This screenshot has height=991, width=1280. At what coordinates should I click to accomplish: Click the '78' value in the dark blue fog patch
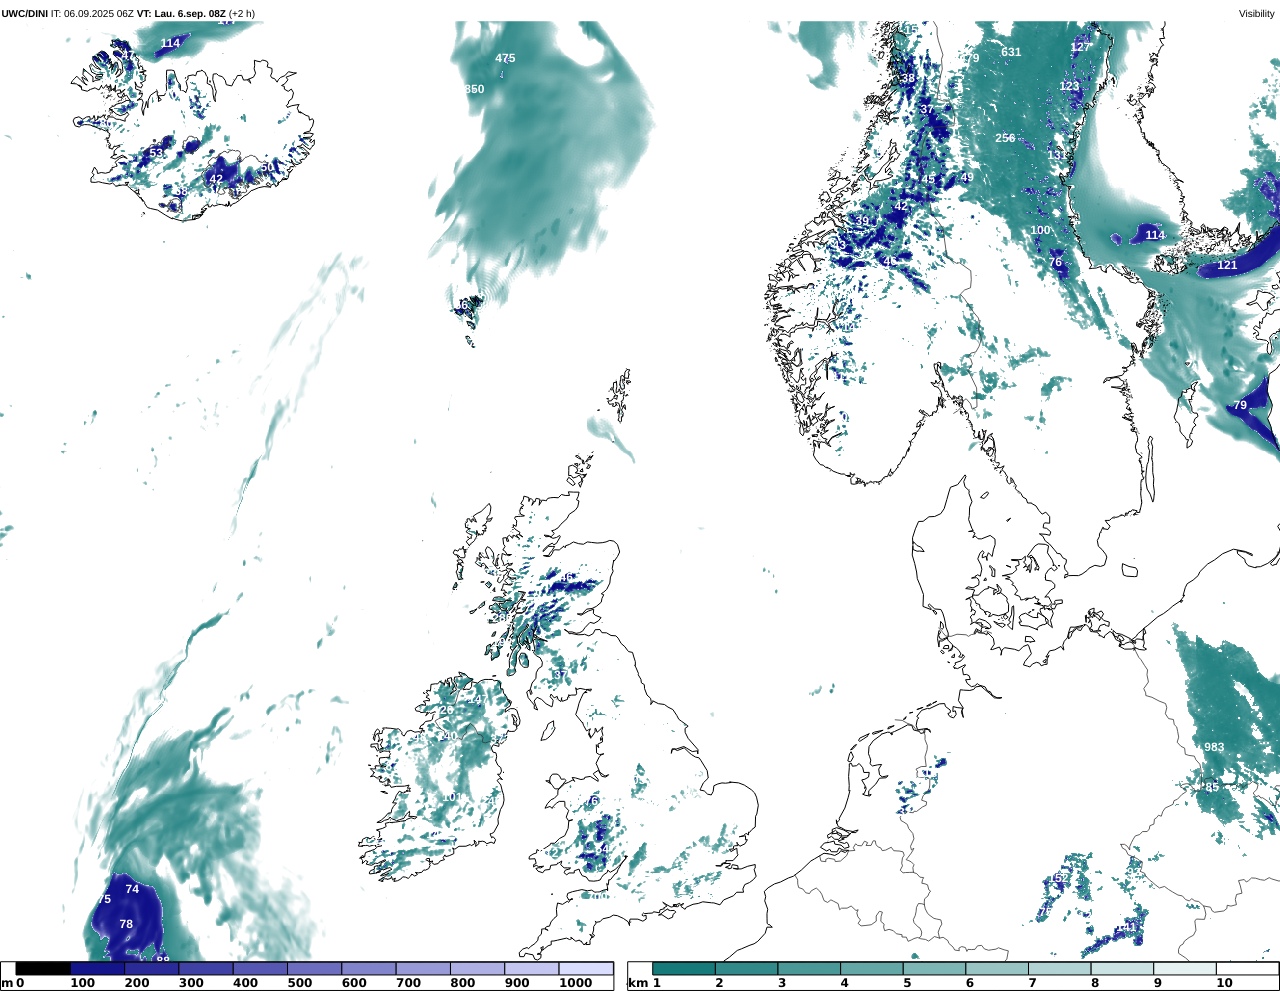(x=126, y=924)
